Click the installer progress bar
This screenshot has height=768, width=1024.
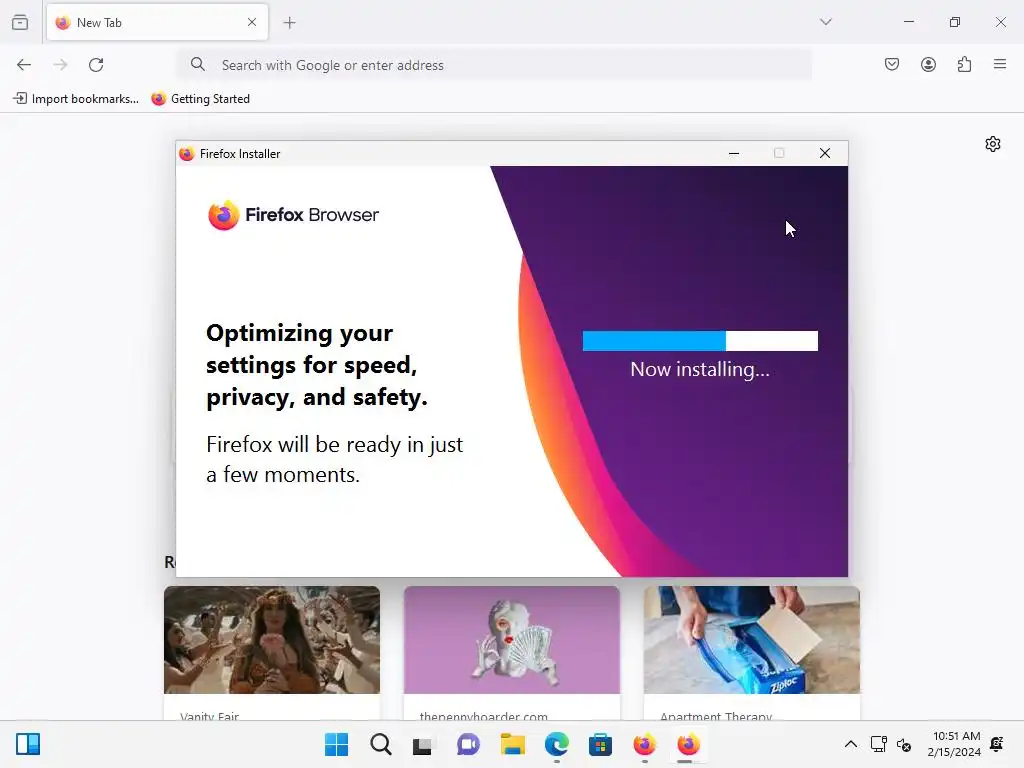[x=700, y=341]
